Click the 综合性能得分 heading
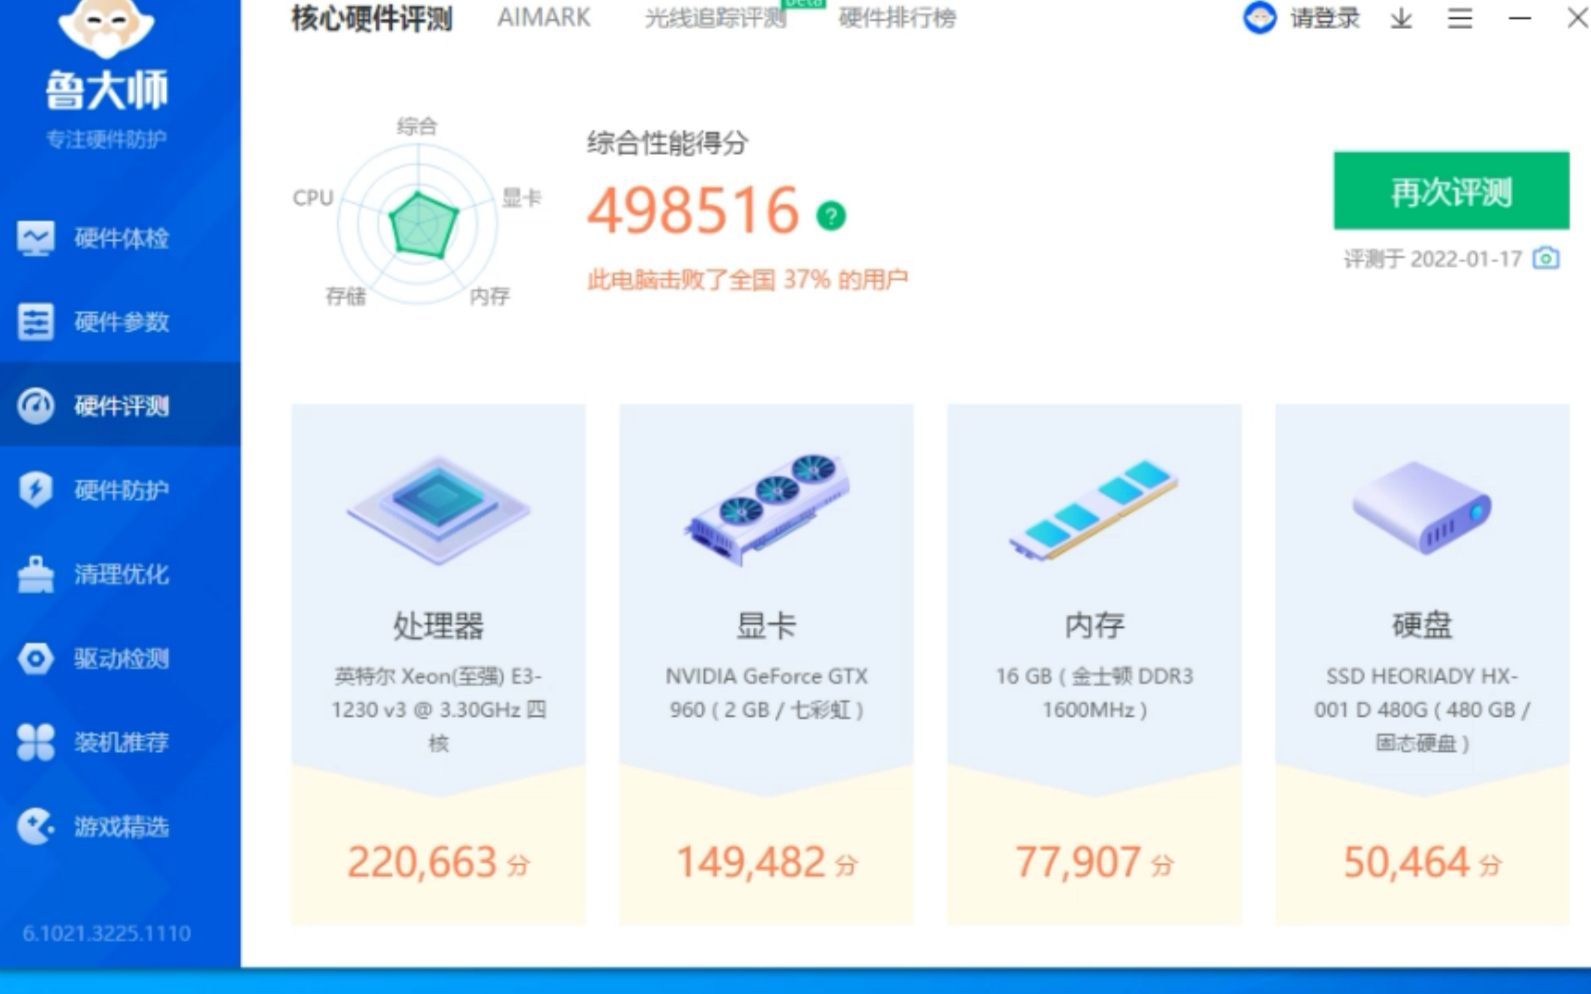 667,143
